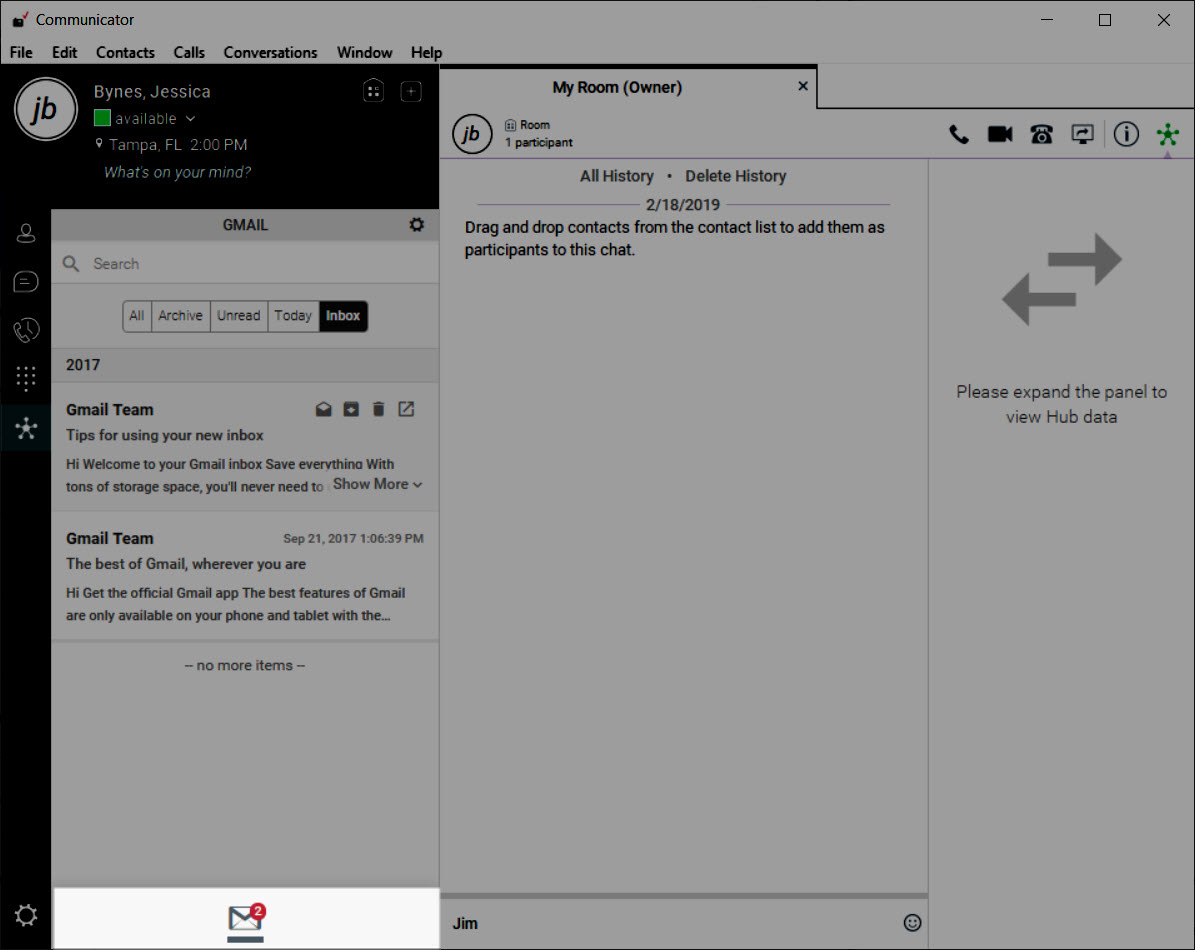1195x950 pixels.
Task: Open the Window menu
Action: pos(364,53)
